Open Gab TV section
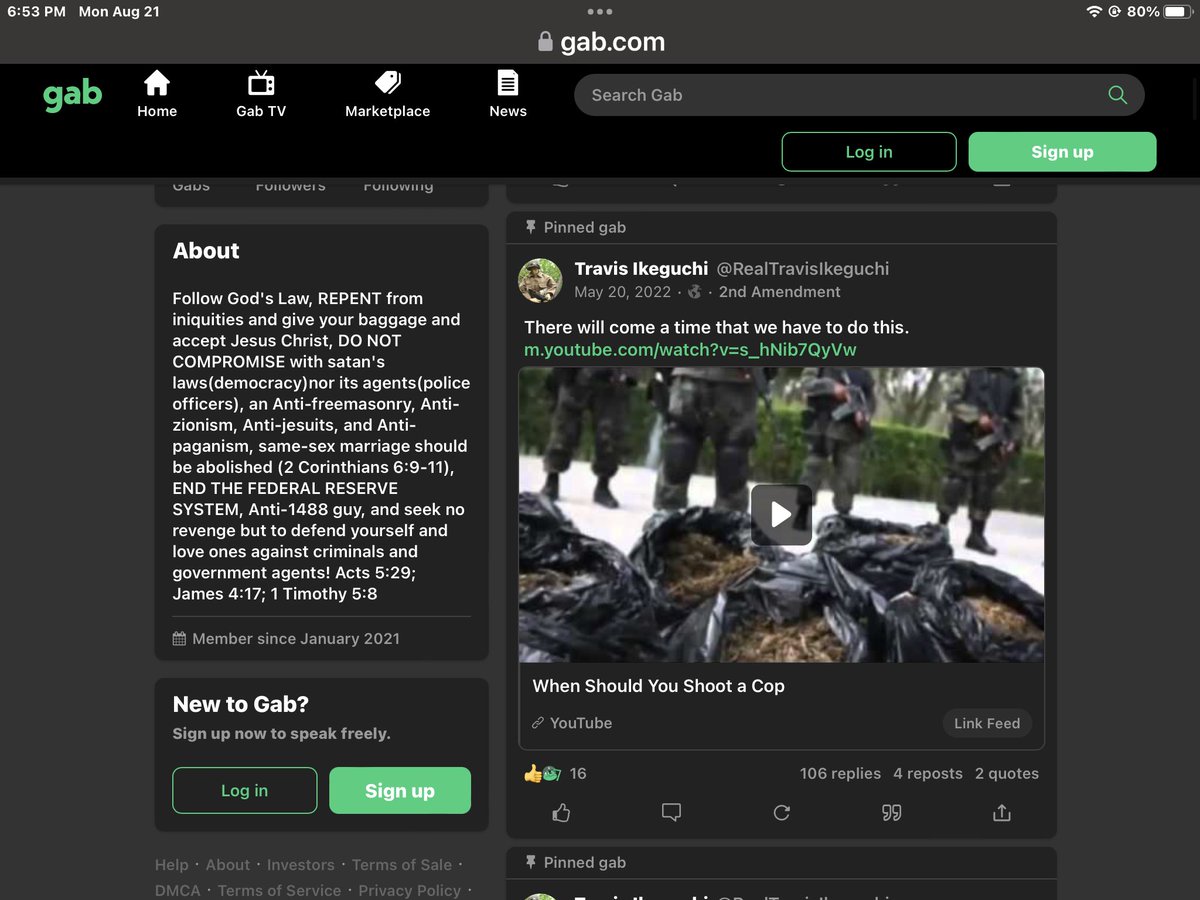Image resolution: width=1200 pixels, height=900 pixels. coord(261,95)
